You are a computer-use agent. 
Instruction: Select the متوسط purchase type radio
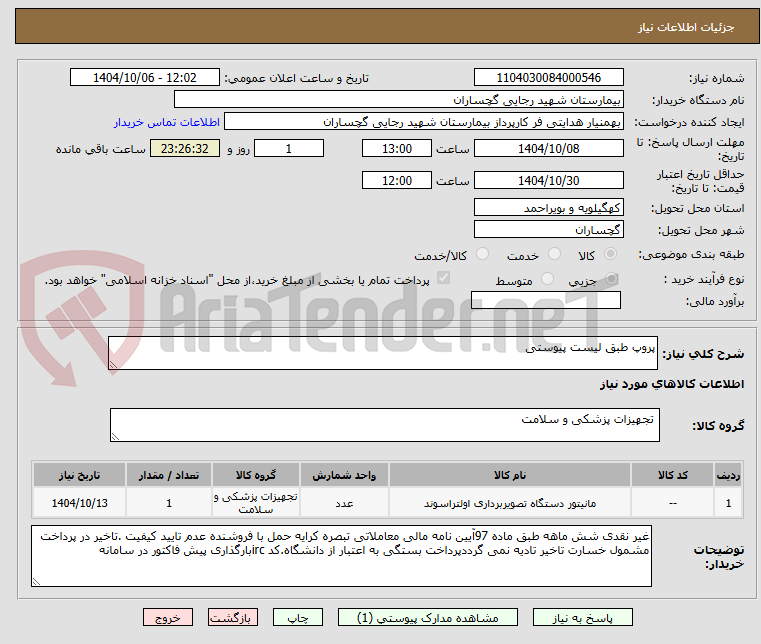click(547, 279)
